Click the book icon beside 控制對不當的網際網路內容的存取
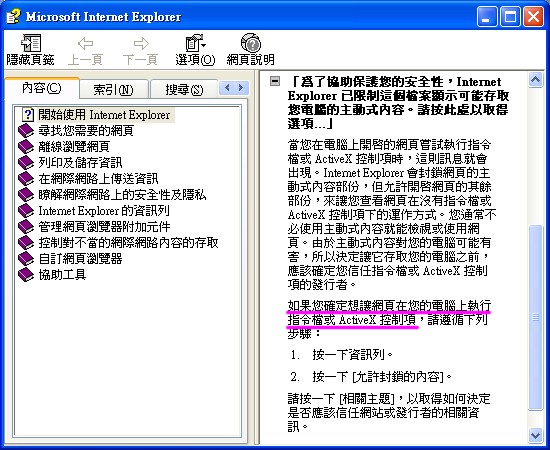This screenshot has width=550, height=450. [x=26, y=243]
